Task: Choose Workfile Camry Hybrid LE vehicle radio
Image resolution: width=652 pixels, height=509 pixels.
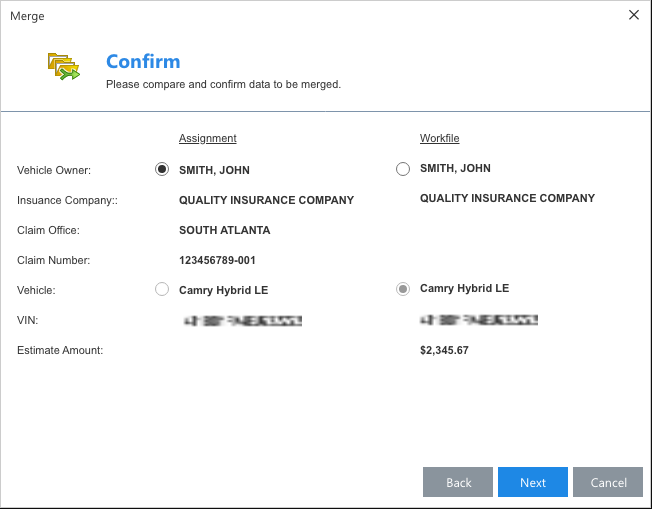Action: point(403,289)
